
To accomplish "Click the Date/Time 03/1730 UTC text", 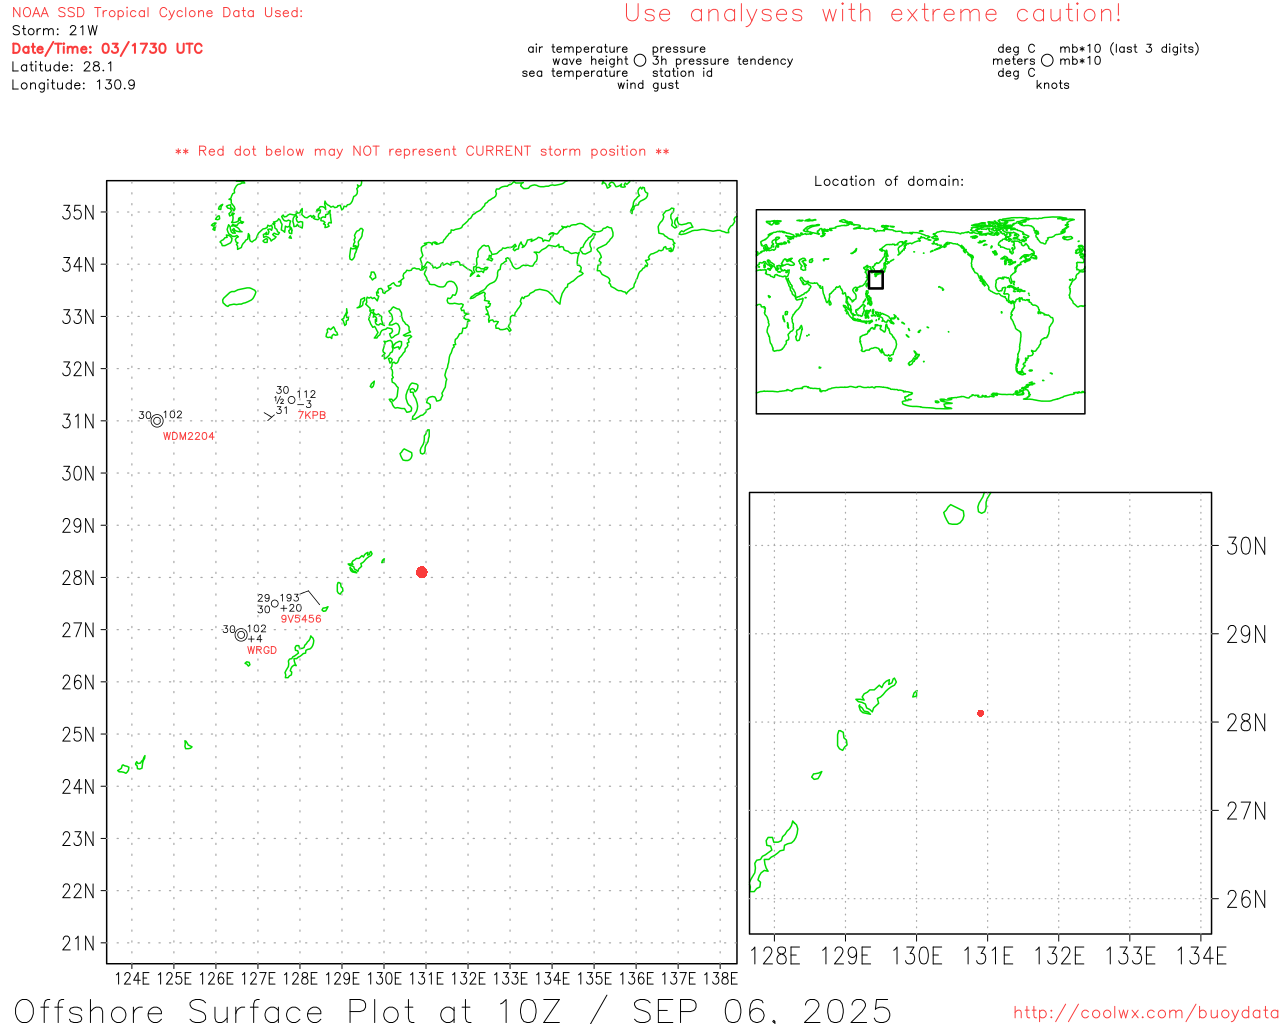I will click(x=107, y=48).
